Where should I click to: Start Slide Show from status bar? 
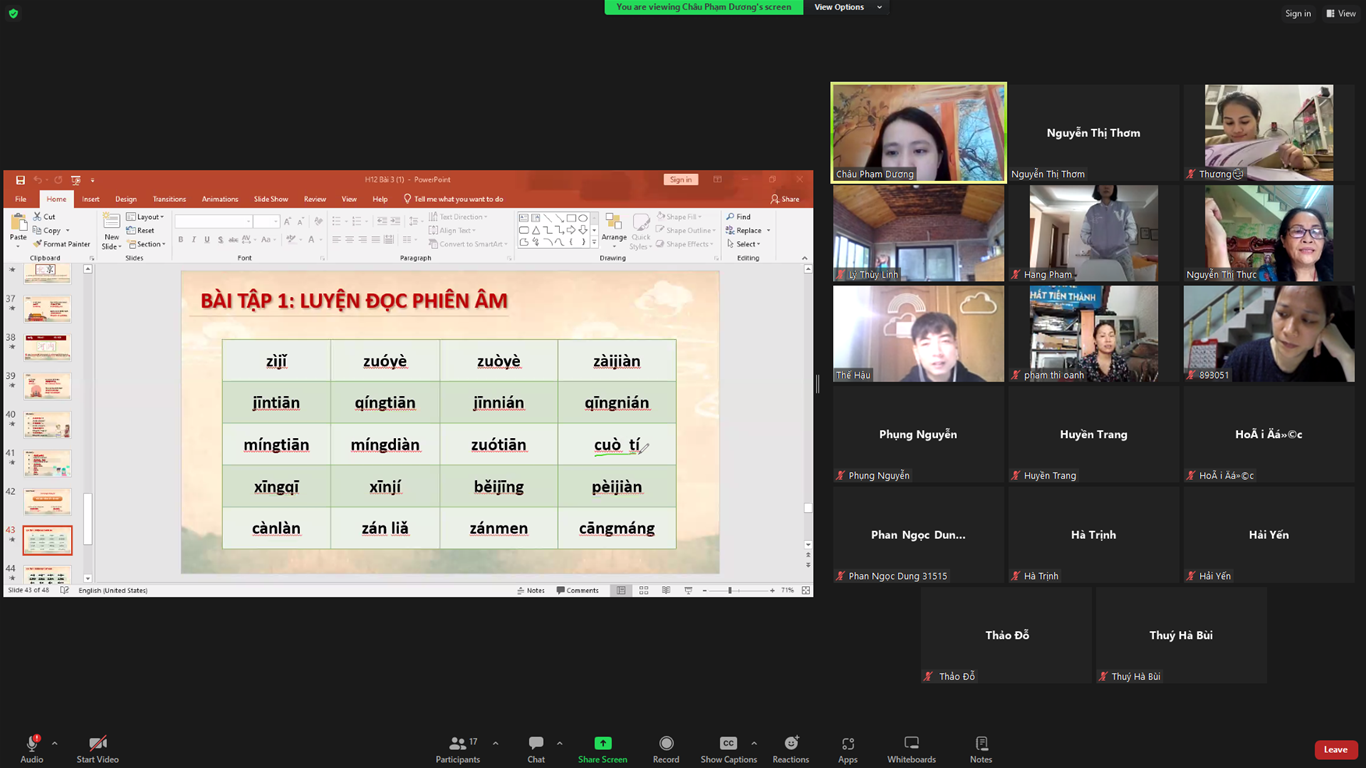coord(688,591)
